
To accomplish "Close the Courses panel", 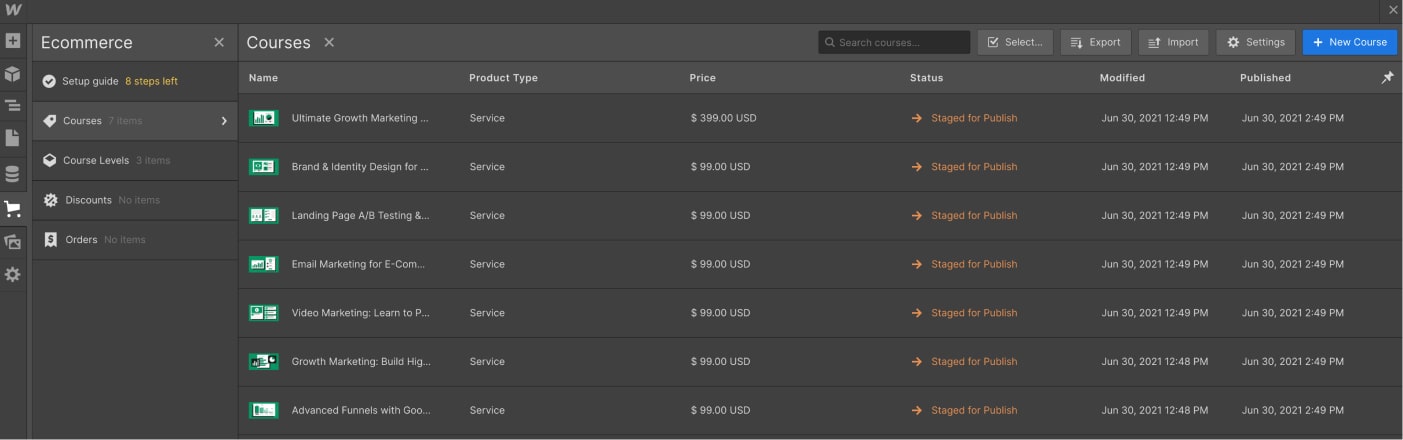I will [329, 42].
